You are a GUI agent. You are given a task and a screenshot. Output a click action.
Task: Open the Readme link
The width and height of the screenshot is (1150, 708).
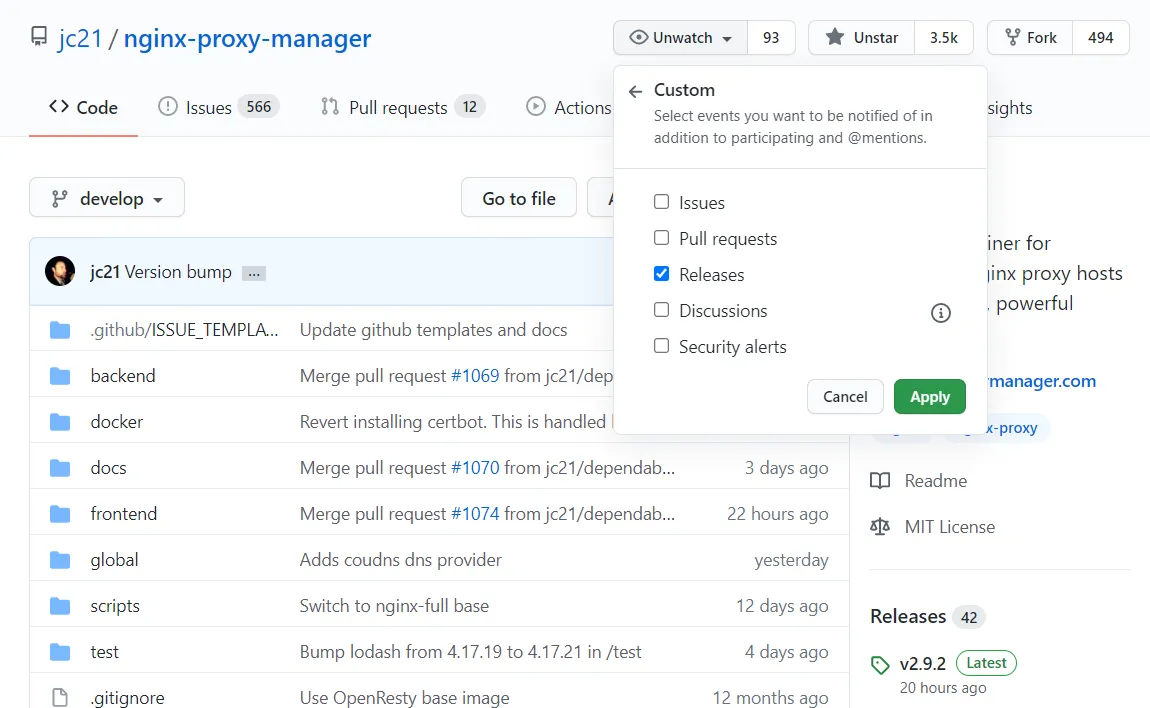(x=936, y=481)
